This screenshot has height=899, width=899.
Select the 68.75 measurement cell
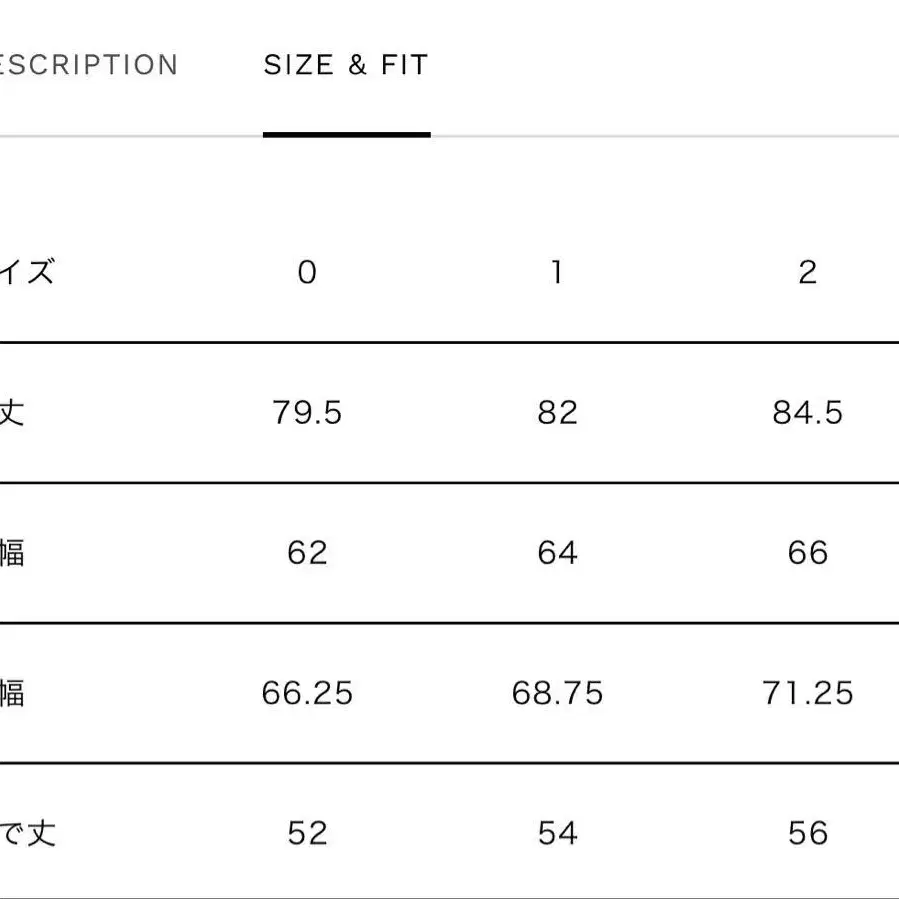coord(557,693)
